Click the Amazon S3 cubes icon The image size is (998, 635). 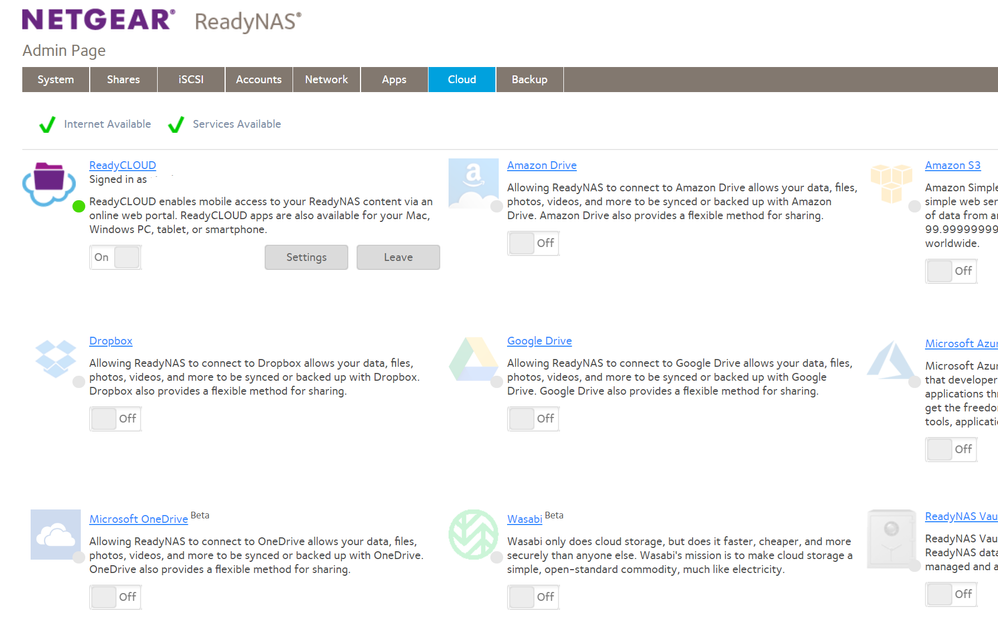click(x=891, y=183)
